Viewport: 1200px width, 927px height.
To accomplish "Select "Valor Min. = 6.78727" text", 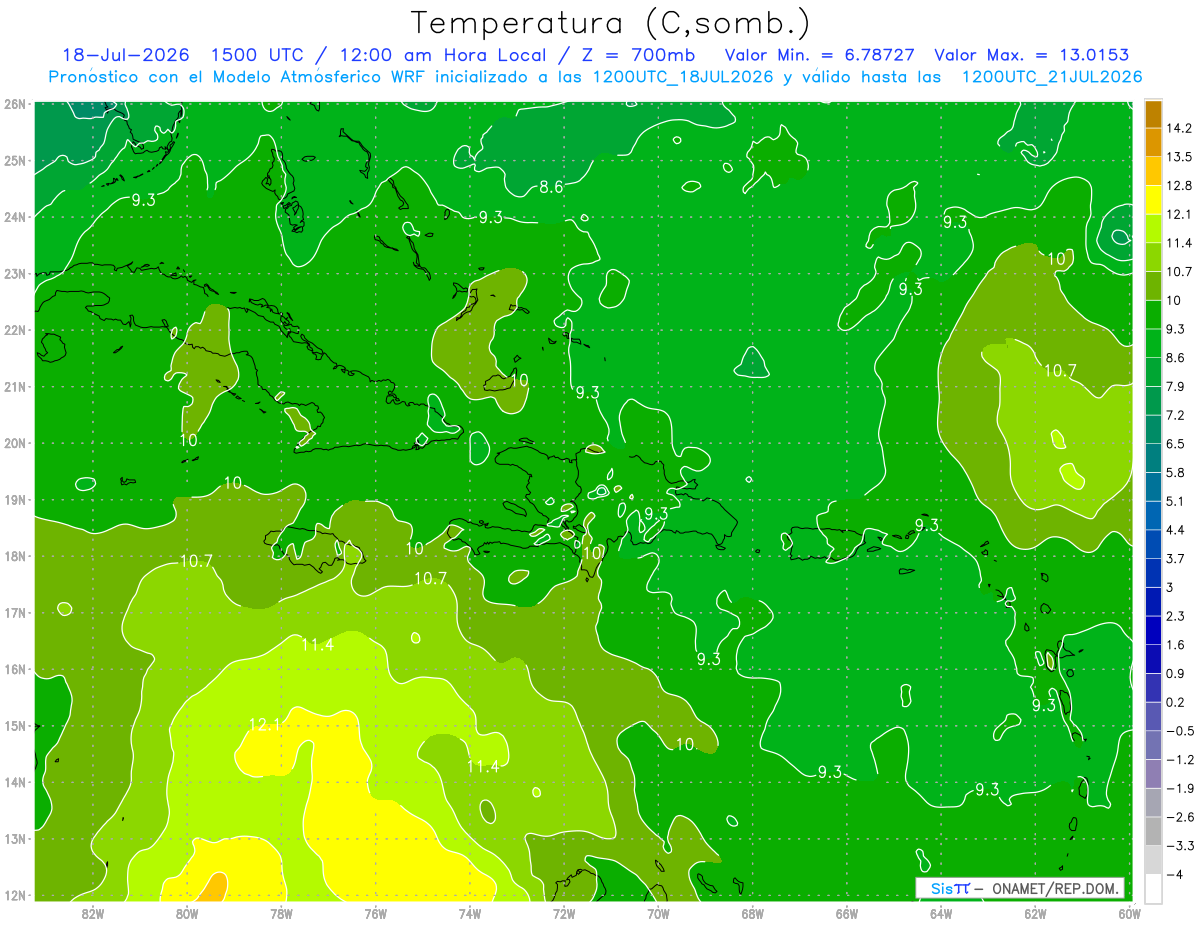I will coord(820,55).
